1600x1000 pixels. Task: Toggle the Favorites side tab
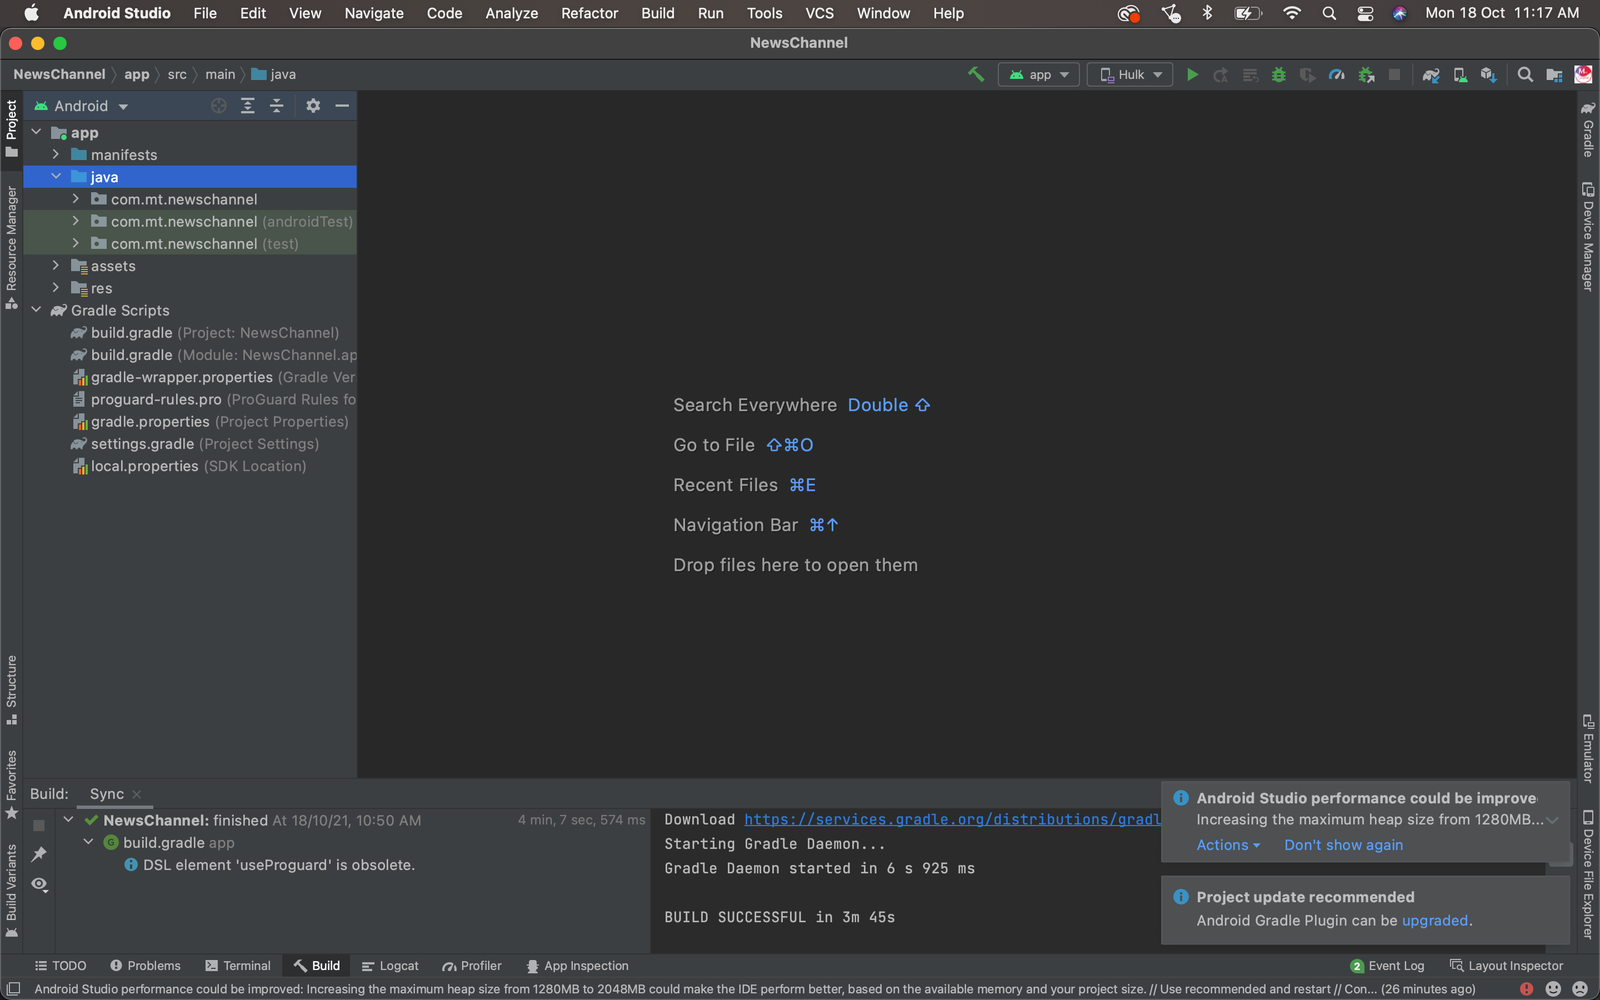click(12, 785)
